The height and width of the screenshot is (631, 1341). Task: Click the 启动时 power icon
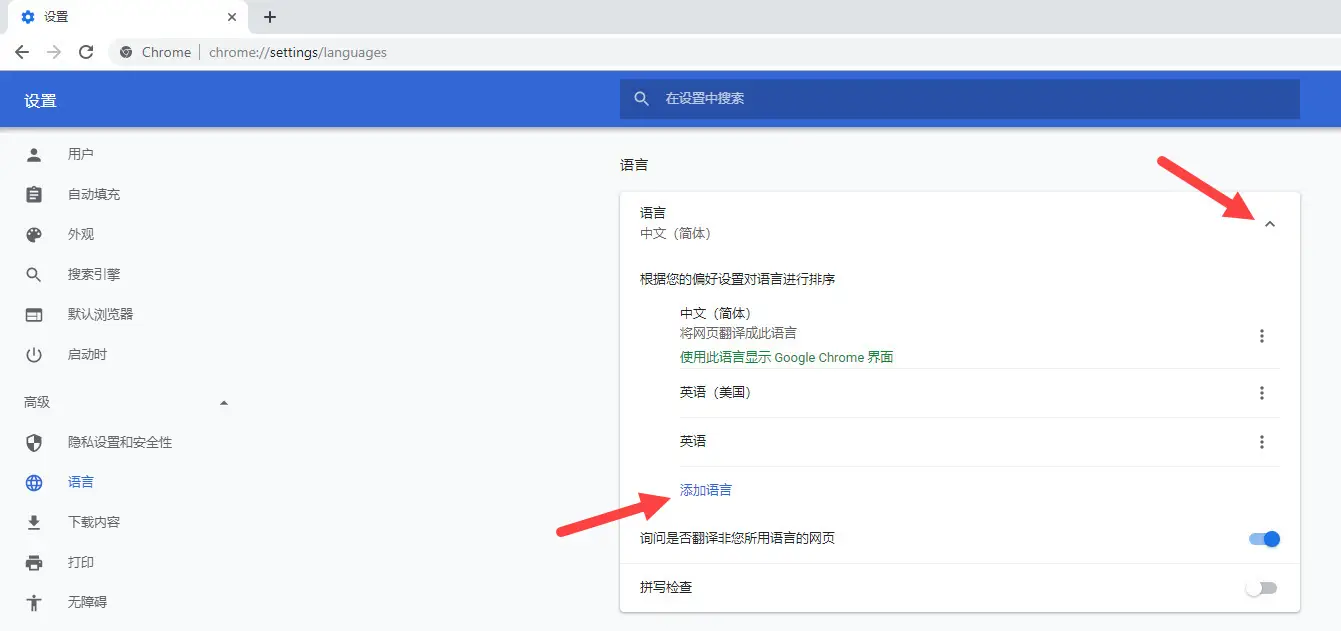[x=34, y=354]
